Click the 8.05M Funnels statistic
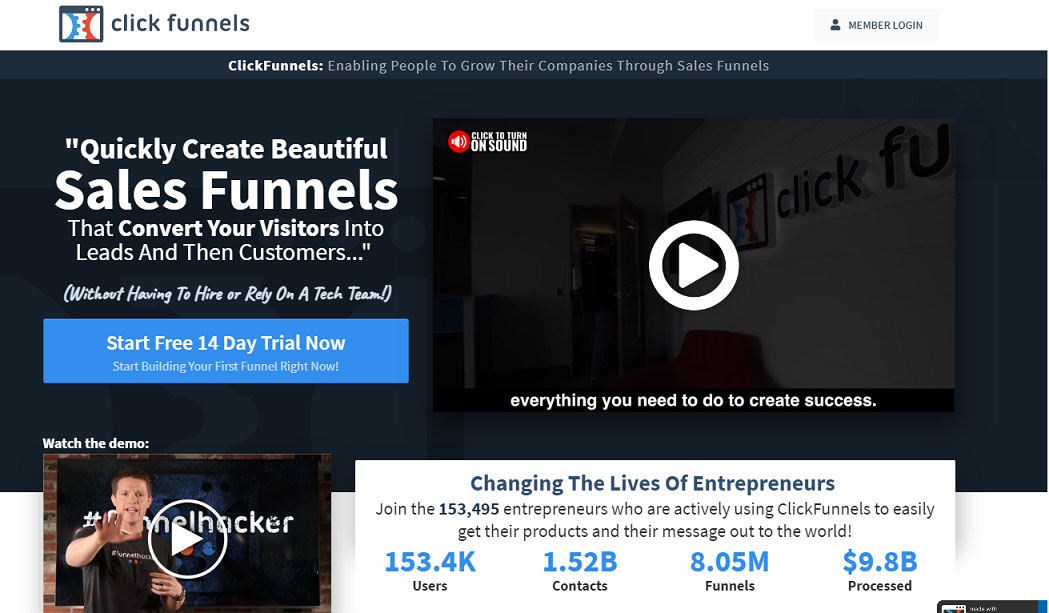The width and height of the screenshot is (1049, 613). tap(729, 570)
